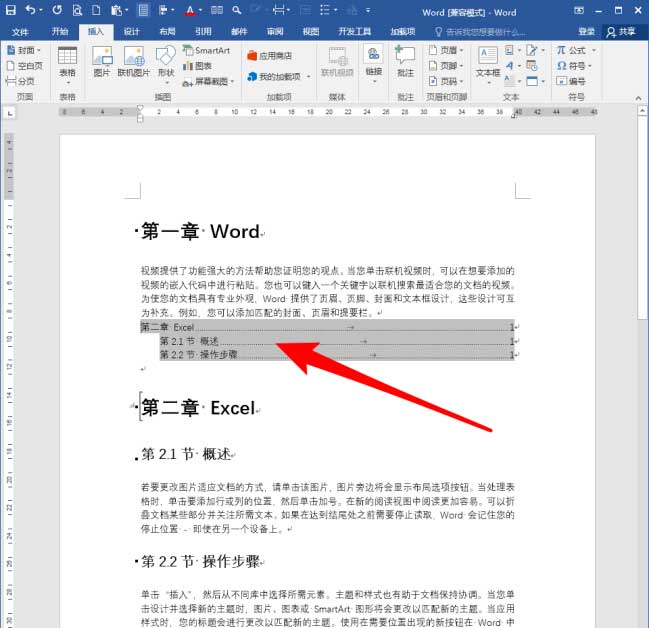This screenshot has width=649, height=628.
Task: Click the 图片 picture insert icon
Action: 102,62
